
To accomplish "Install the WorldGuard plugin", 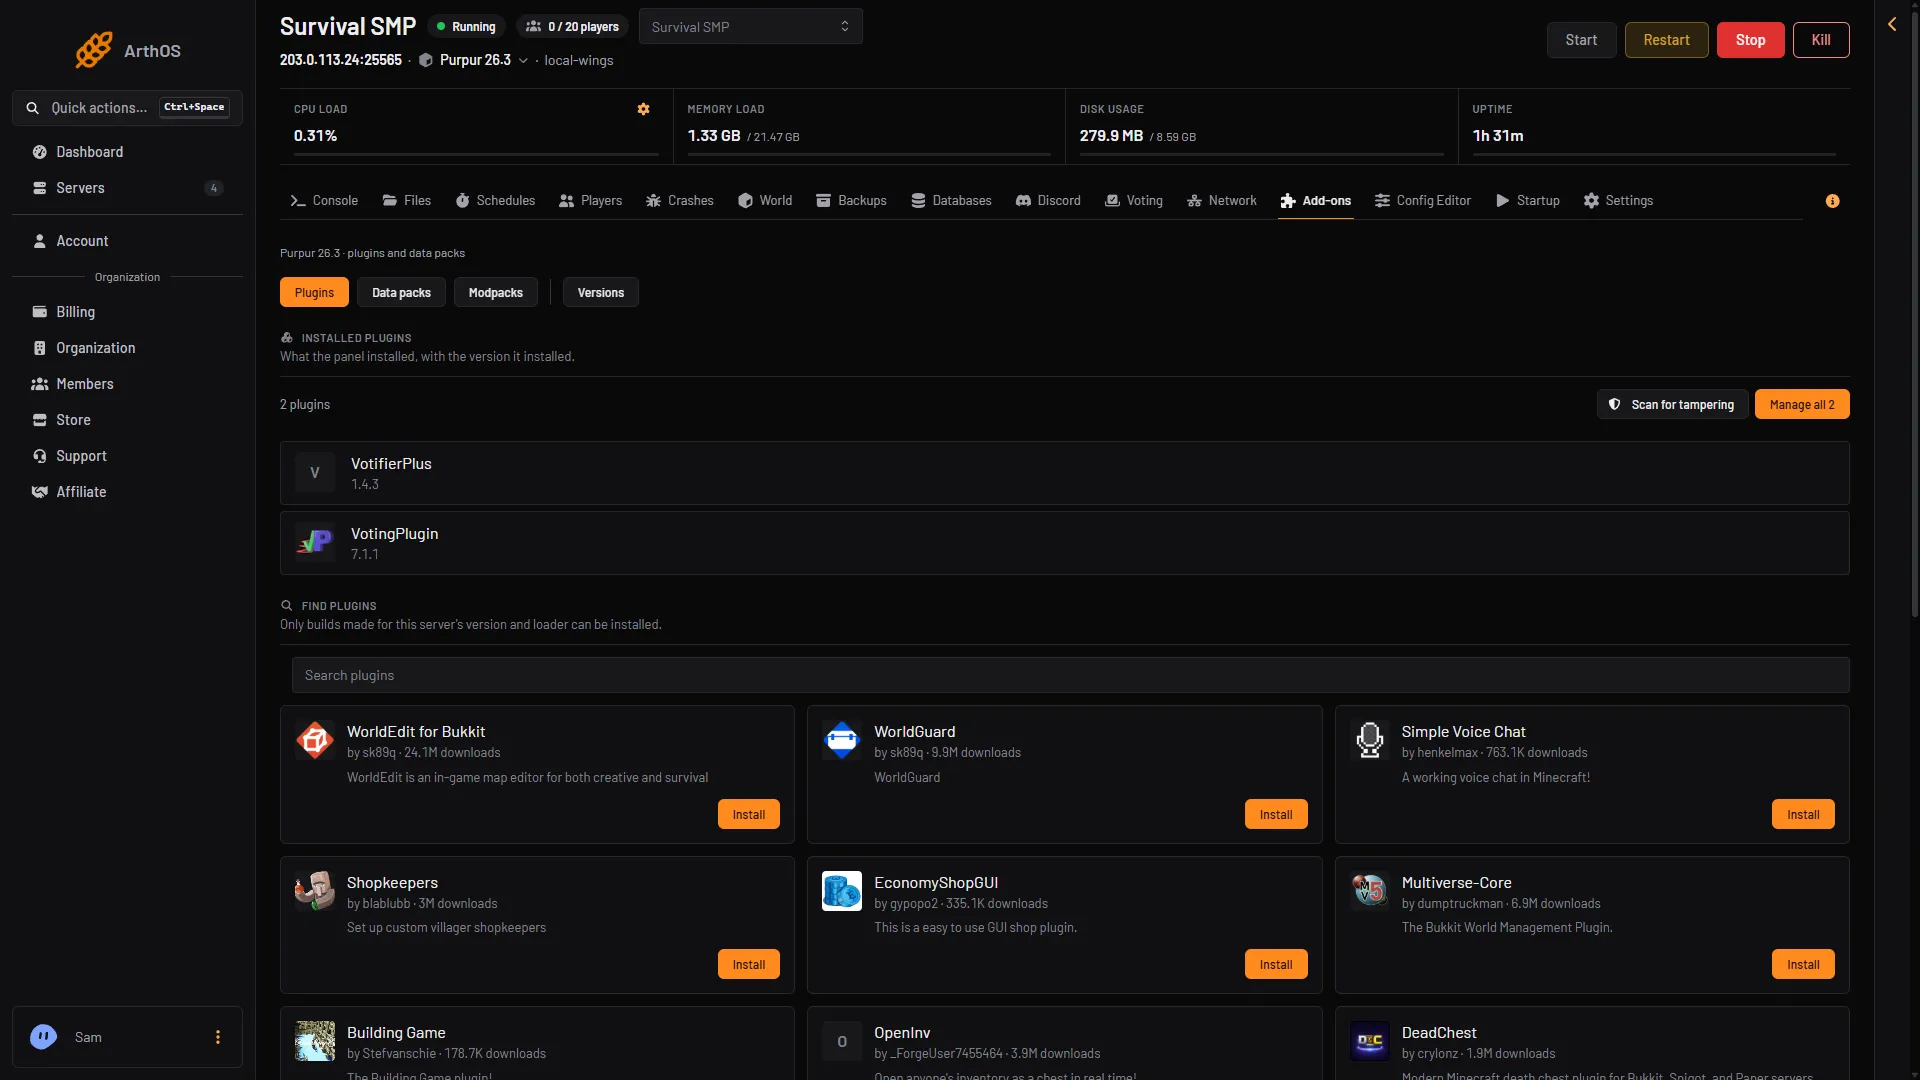I will pyautogui.click(x=1276, y=814).
